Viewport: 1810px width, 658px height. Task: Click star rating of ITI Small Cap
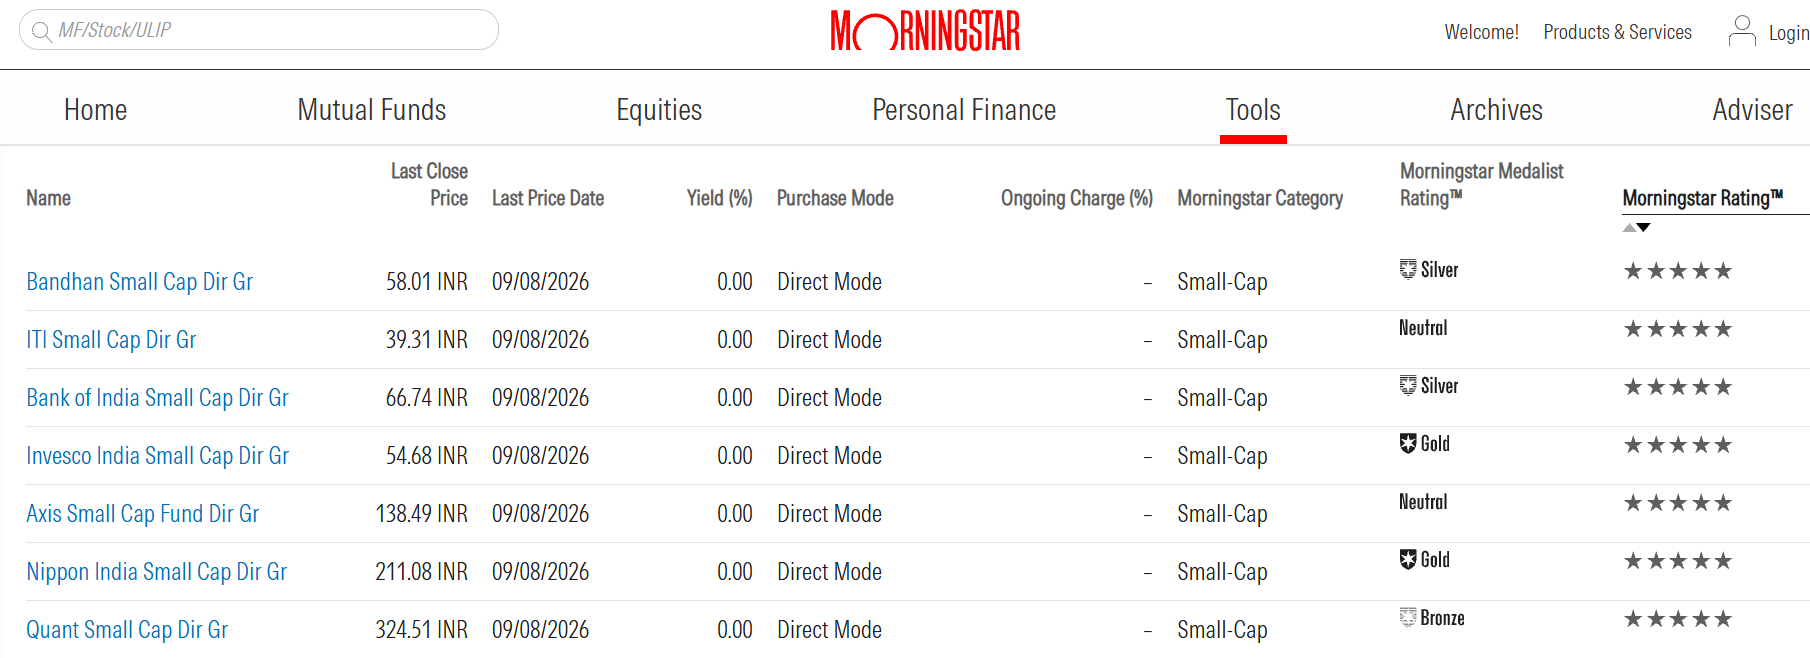pyautogui.click(x=1678, y=329)
